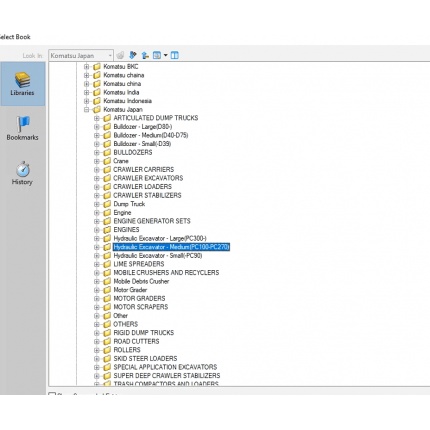
Task: Expand the Komatsu Indonesia folder
Action: pyautogui.click(x=87, y=101)
